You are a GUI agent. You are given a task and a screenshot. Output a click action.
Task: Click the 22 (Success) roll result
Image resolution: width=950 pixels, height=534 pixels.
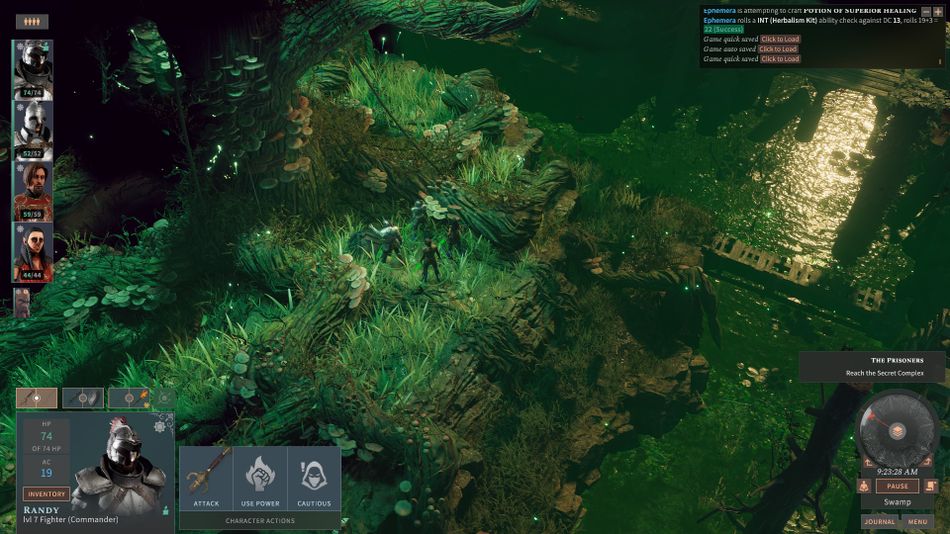pyautogui.click(x=723, y=29)
